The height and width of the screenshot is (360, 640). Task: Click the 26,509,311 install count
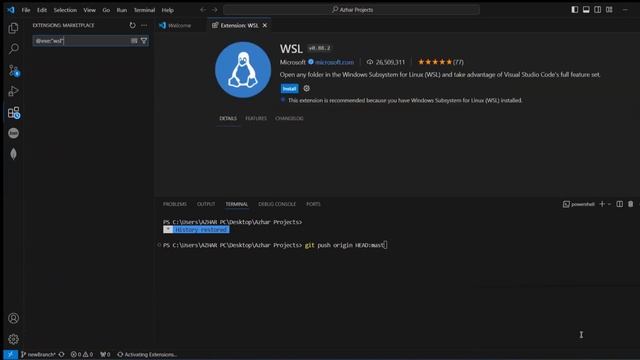point(386,62)
